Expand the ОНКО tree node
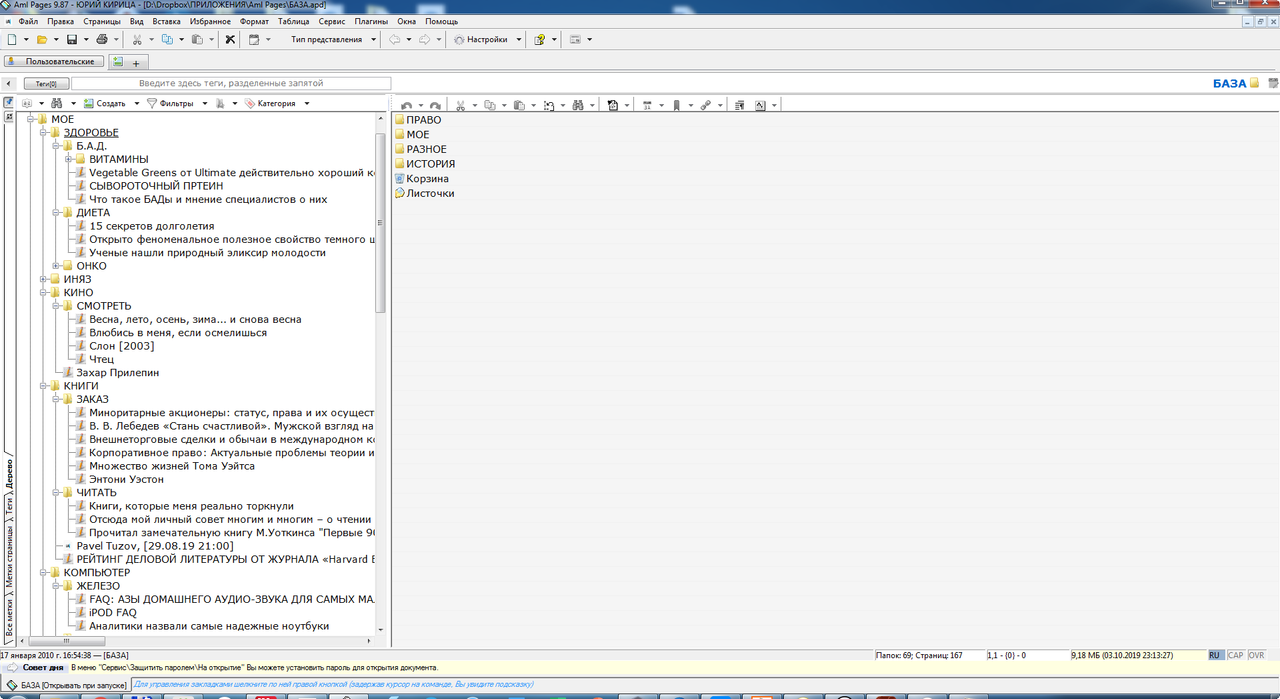The height and width of the screenshot is (699, 1280). pyautogui.click(x=56, y=266)
